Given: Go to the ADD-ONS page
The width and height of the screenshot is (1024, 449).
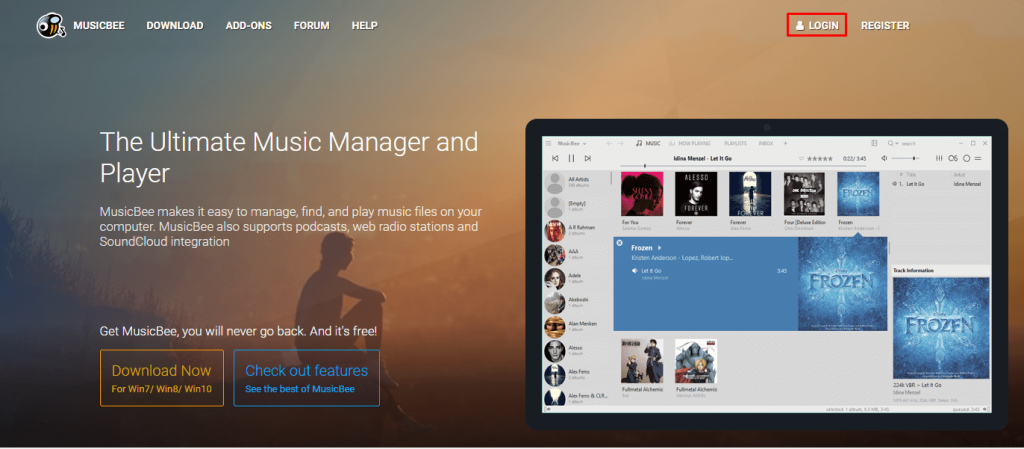Looking at the screenshot, I should point(249,25).
